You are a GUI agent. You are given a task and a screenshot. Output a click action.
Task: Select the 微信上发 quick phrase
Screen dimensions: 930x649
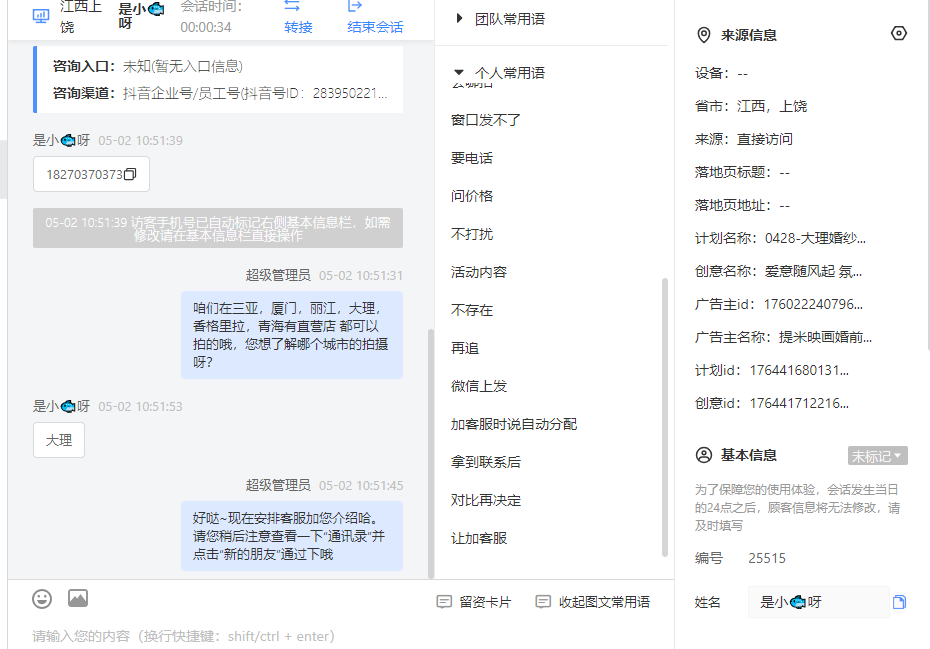(x=479, y=386)
